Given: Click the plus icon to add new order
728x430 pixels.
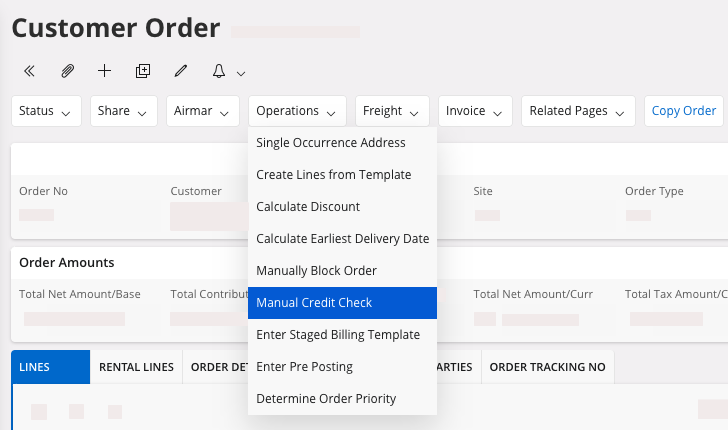Looking at the screenshot, I should pos(104,71).
